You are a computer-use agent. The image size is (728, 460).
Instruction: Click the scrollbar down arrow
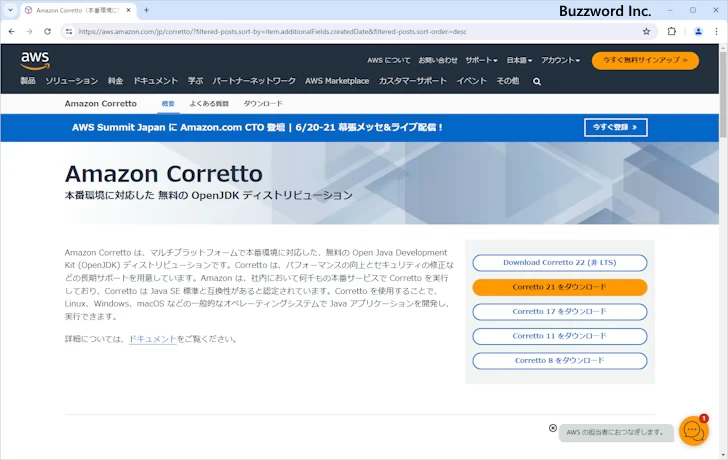point(723,455)
